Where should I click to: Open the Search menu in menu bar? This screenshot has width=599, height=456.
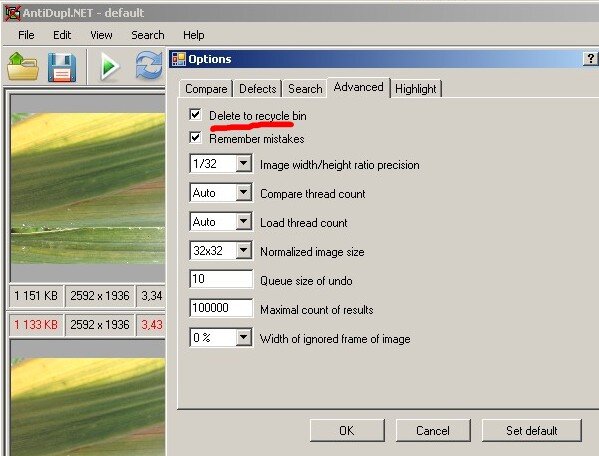148,35
